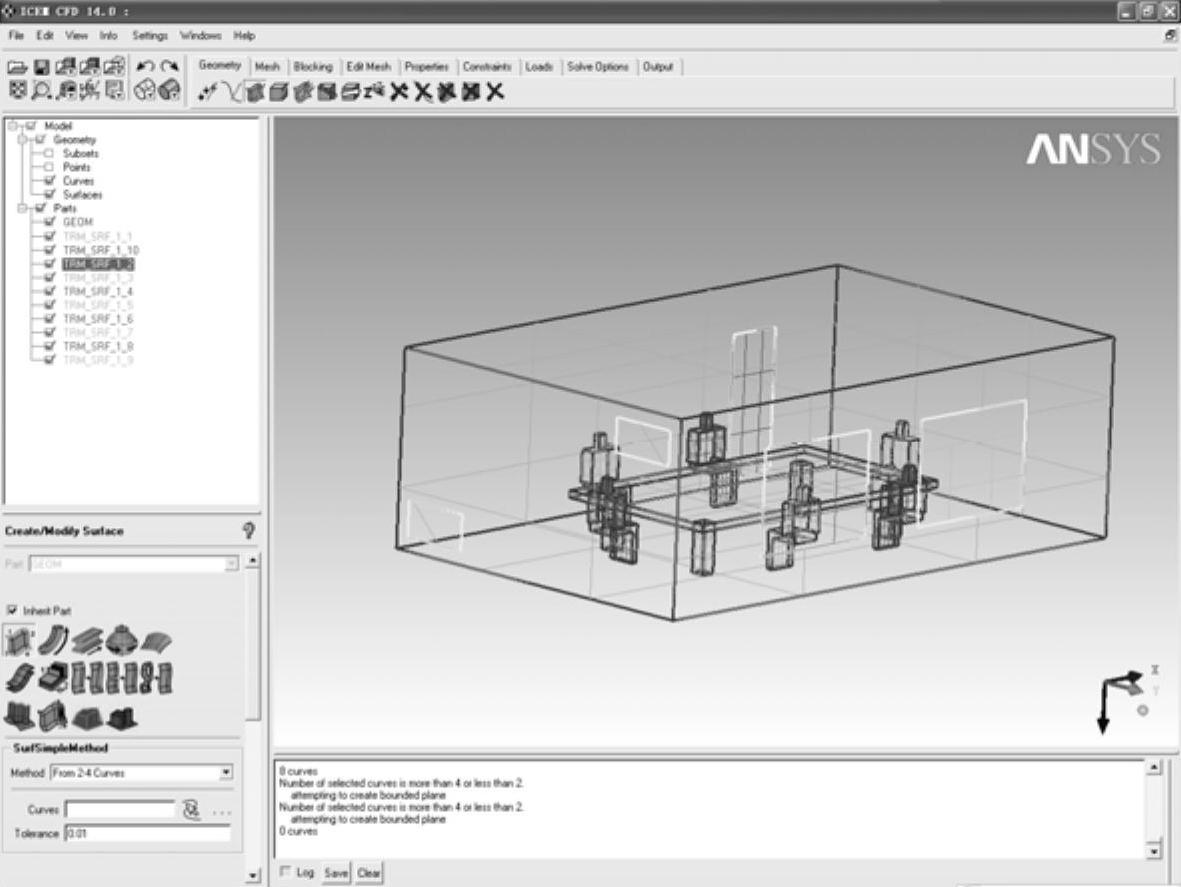Collapse the Parts tree node
Screen dimensions: 1181x887
click(x=25, y=208)
